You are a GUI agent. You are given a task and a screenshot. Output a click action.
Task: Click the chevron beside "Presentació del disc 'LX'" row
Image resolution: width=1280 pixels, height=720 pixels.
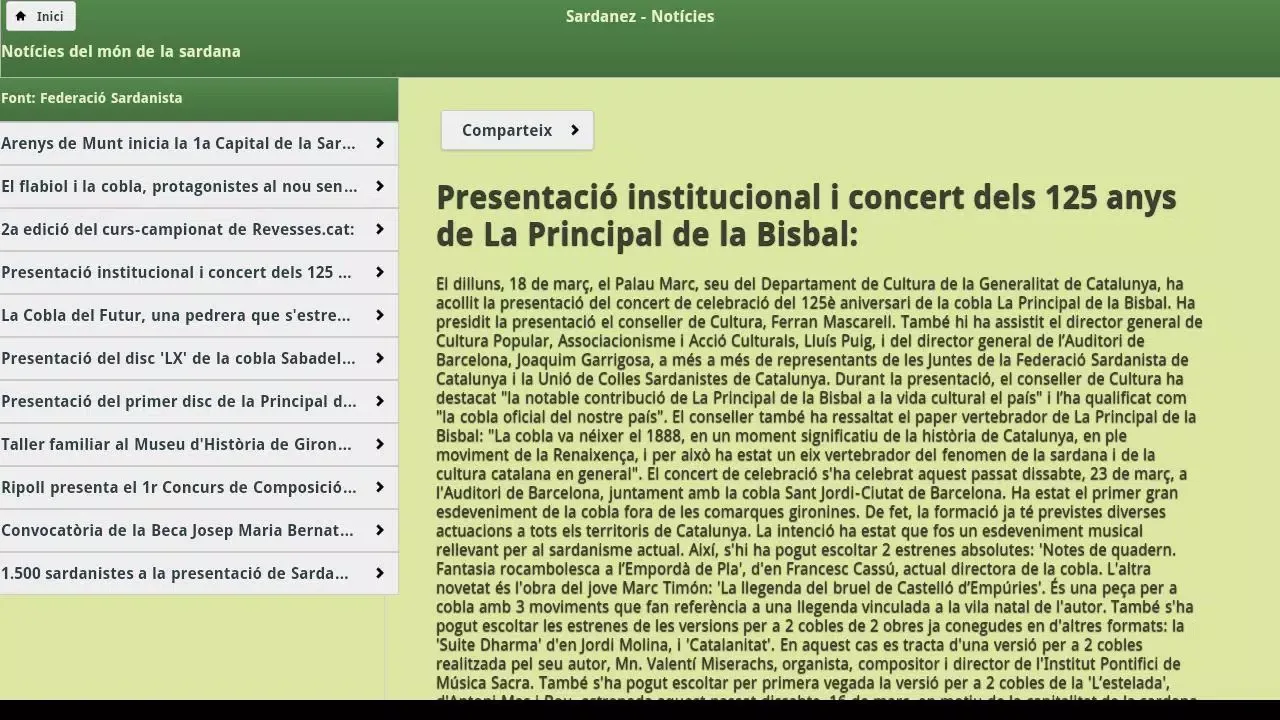point(380,358)
